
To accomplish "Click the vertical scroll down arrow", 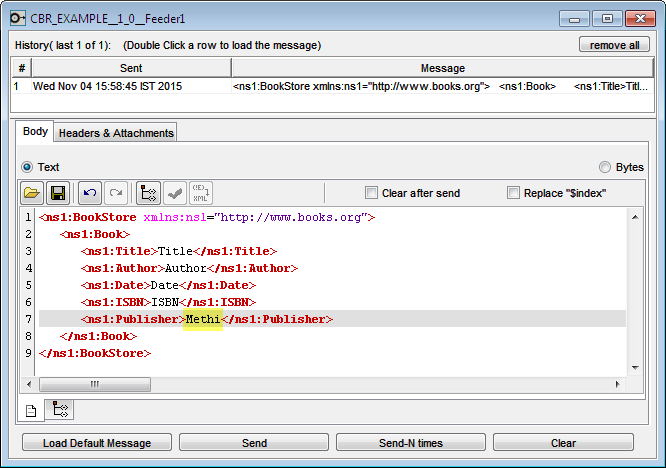I will tap(635, 367).
